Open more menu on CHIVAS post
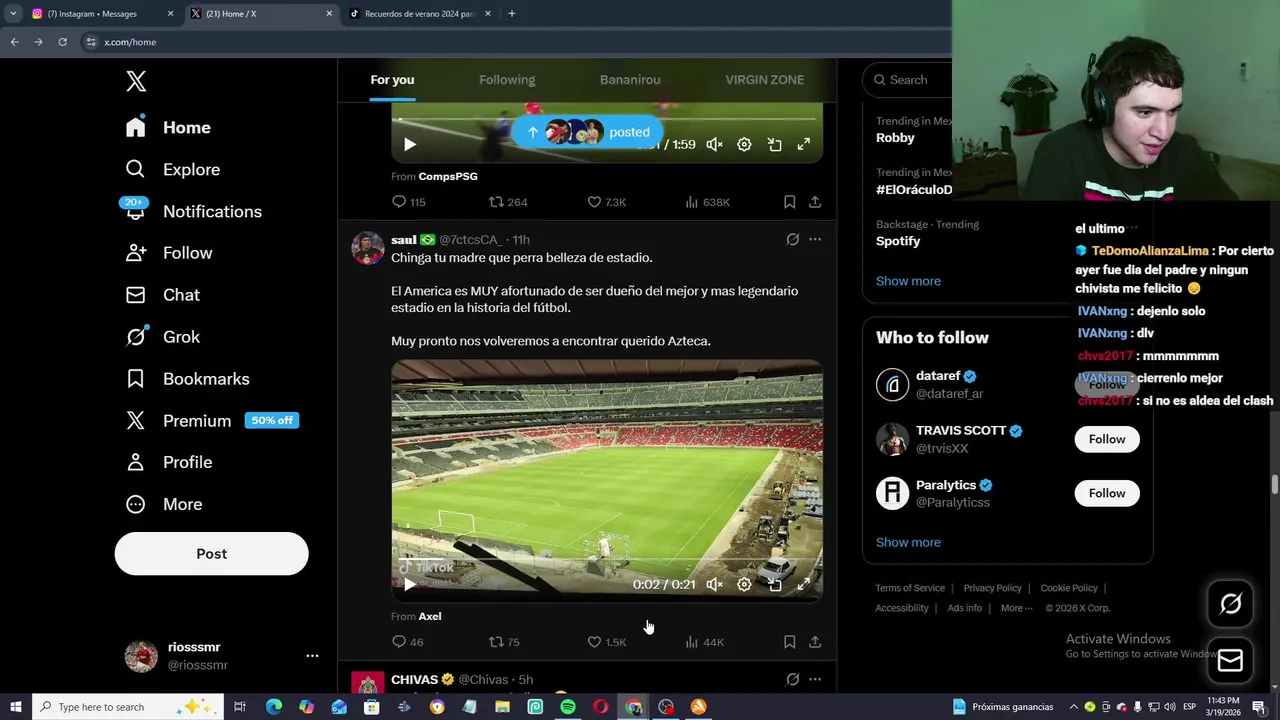 click(x=815, y=680)
